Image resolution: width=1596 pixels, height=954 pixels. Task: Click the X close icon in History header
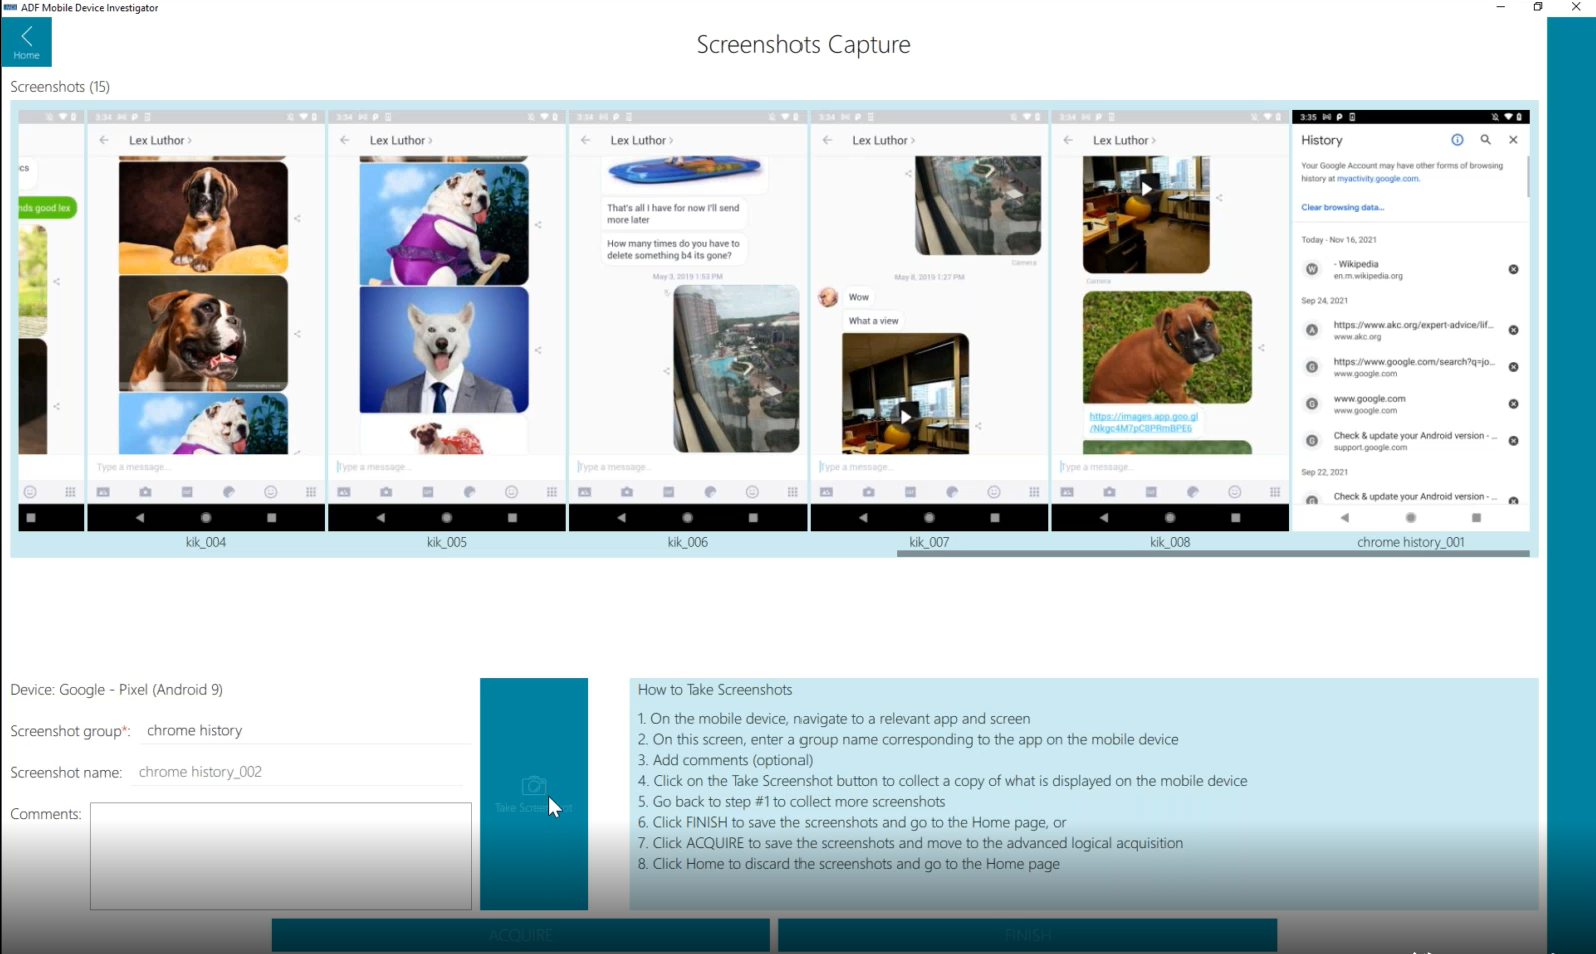(x=1513, y=140)
